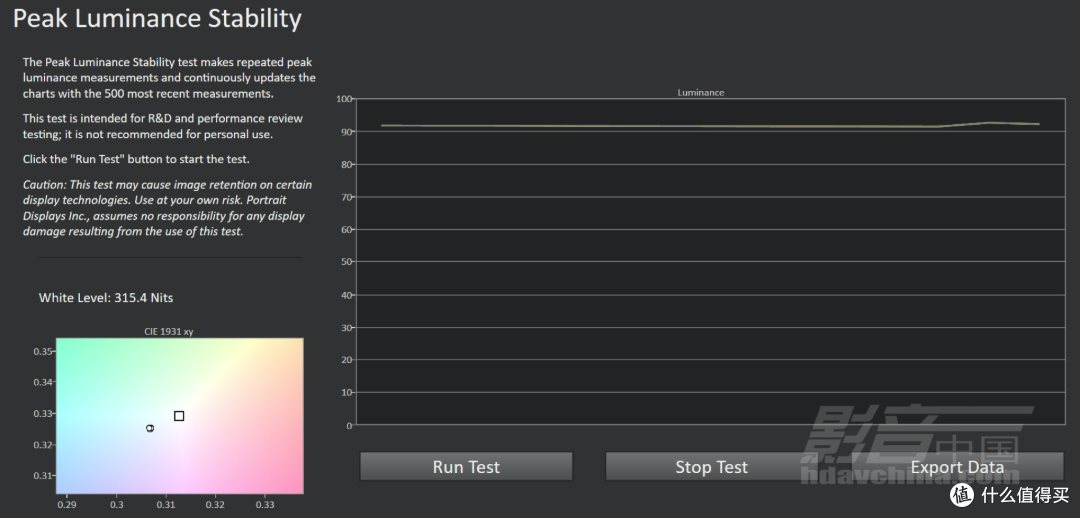Click the 0.35 label on CIE y-axis
The width and height of the screenshot is (1080, 518).
pyautogui.click(x=42, y=351)
